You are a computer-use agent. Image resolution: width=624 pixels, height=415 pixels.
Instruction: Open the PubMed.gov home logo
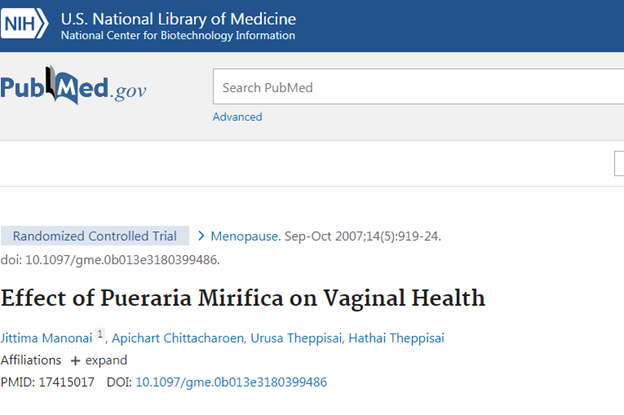[x=73, y=88]
